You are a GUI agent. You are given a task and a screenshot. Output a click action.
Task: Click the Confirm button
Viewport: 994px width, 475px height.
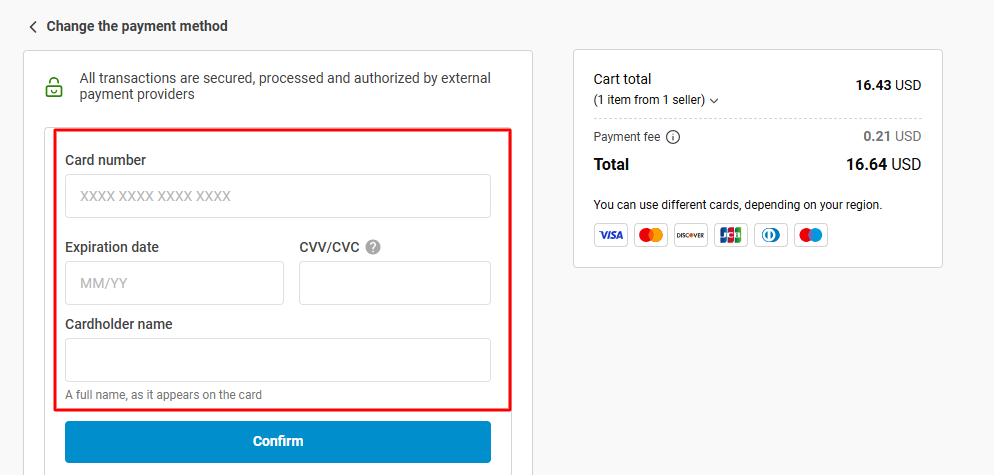pos(278,441)
